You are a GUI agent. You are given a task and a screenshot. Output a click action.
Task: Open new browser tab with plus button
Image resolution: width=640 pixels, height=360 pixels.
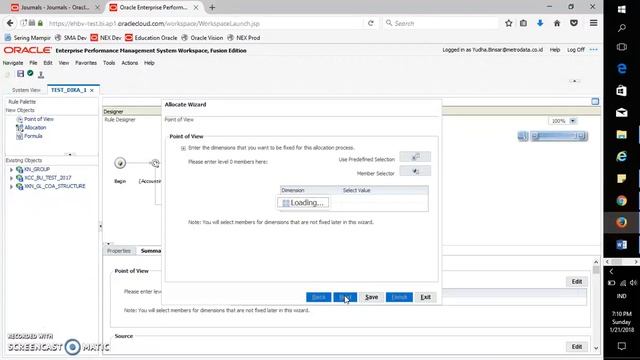click(x=212, y=7)
